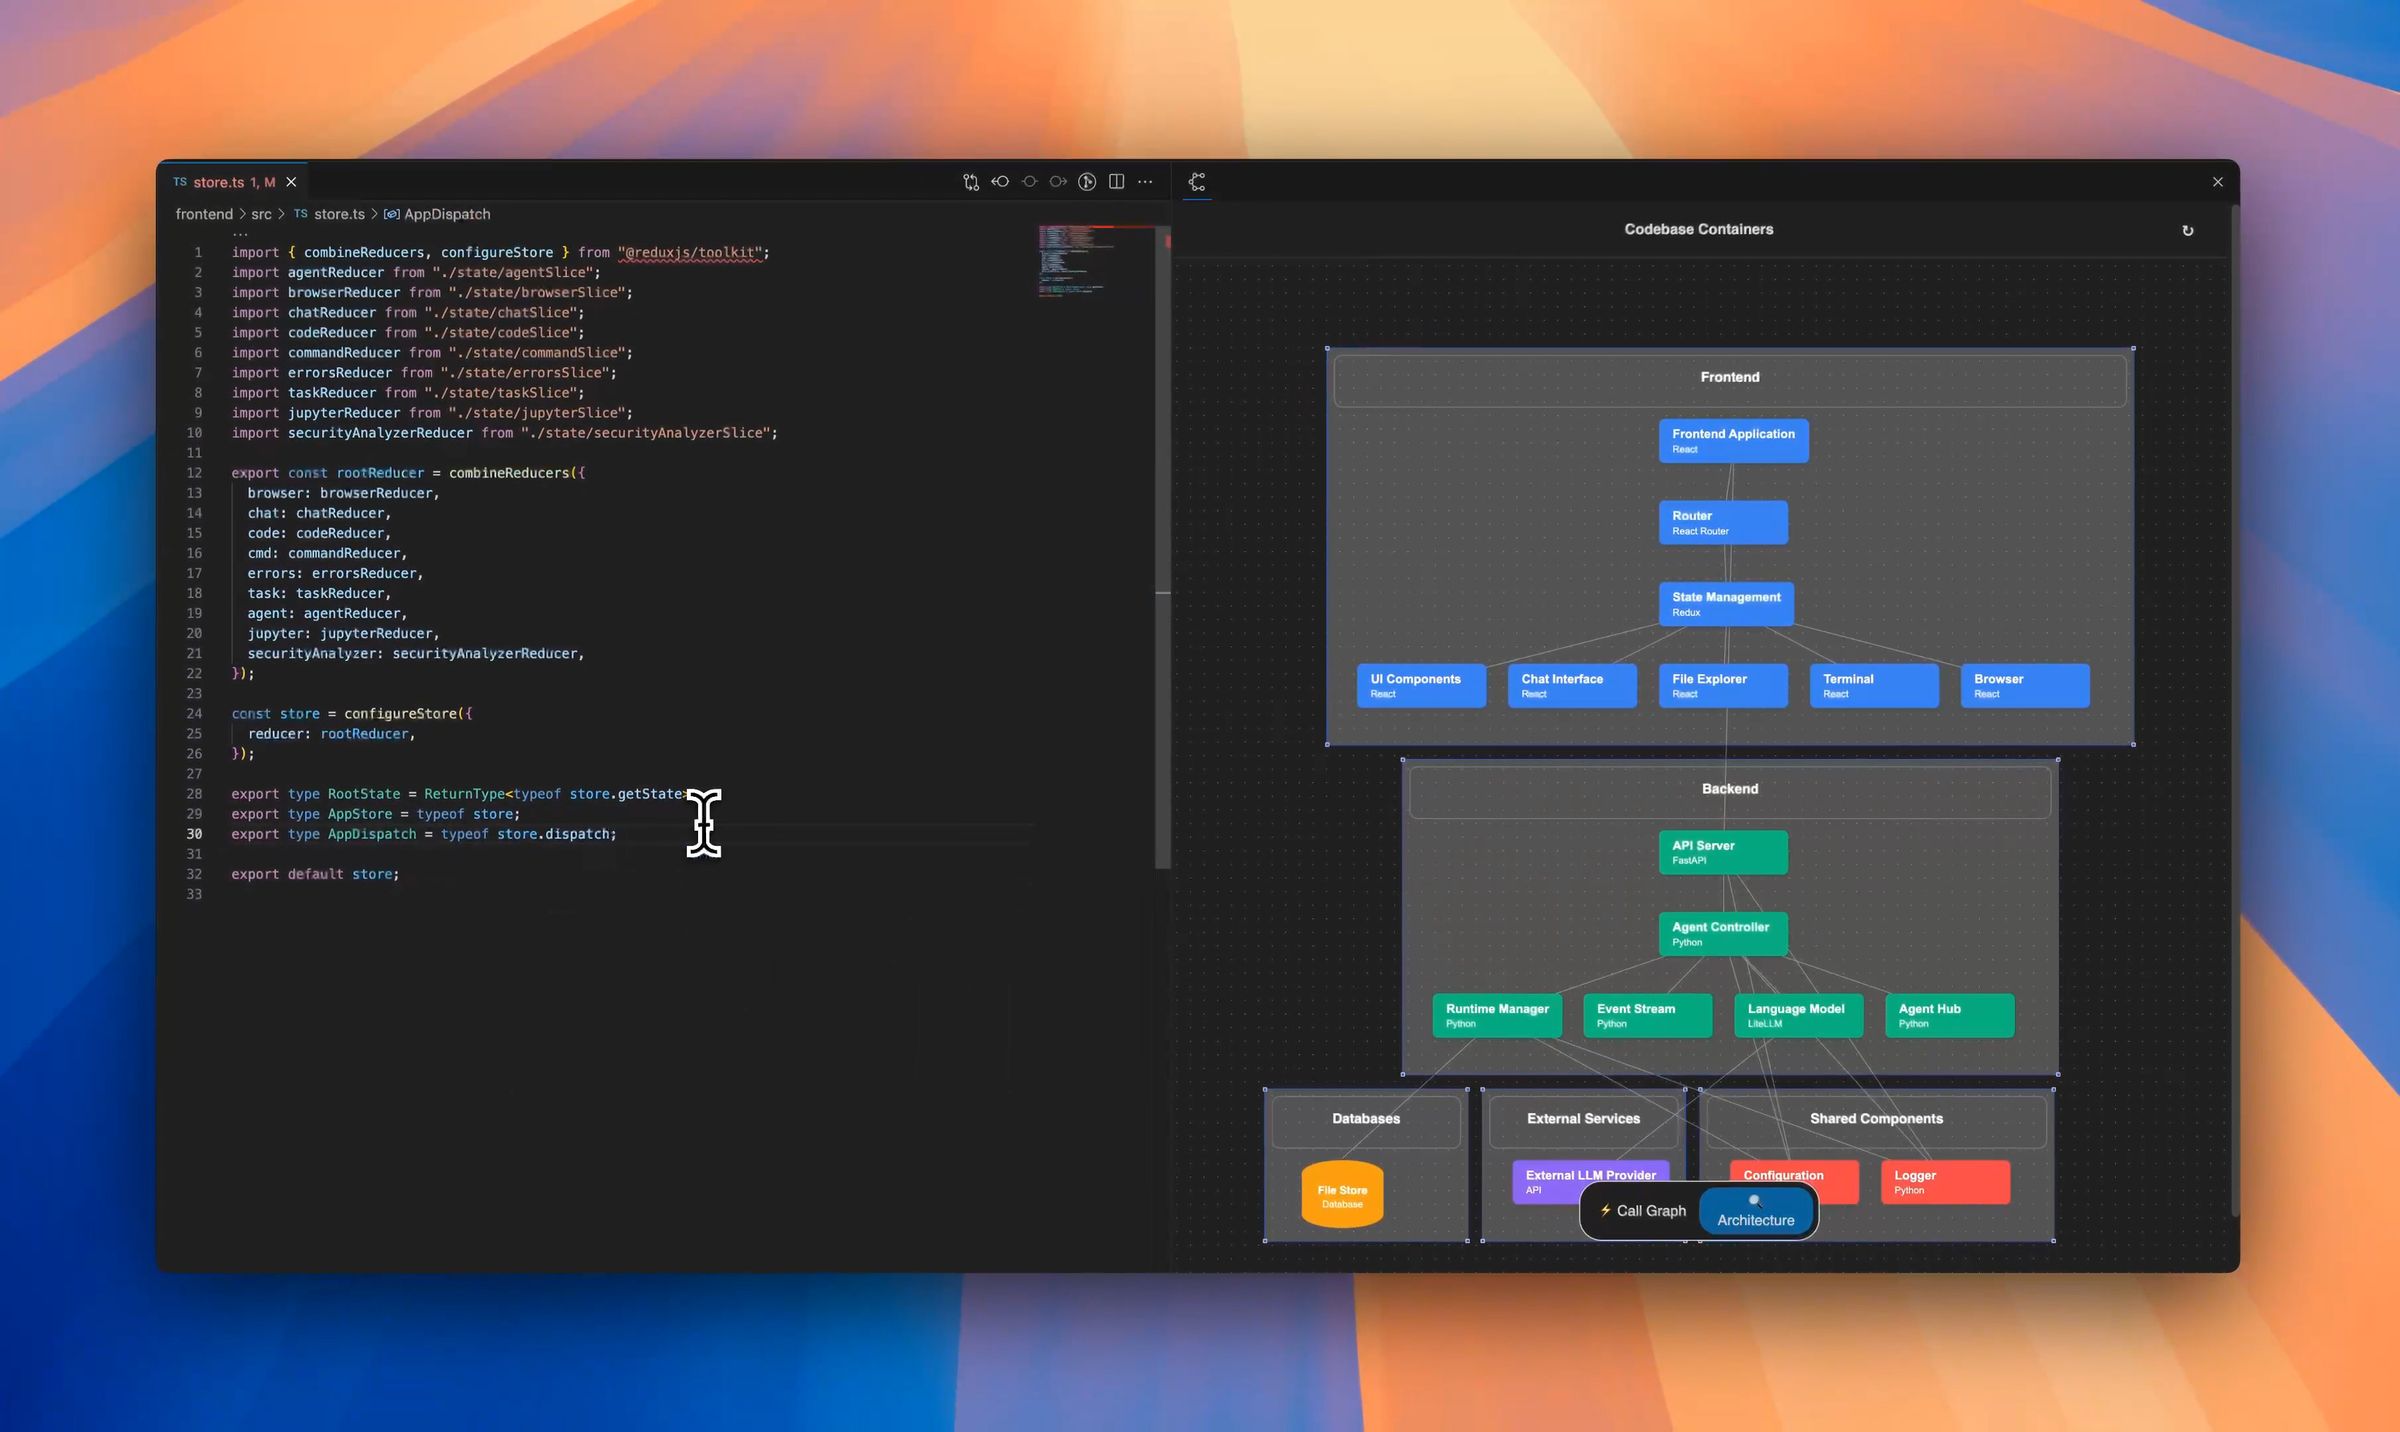Click the previous change icon
Image resolution: width=2400 pixels, height=1432 pixels.
click(x=1029, y=181)
